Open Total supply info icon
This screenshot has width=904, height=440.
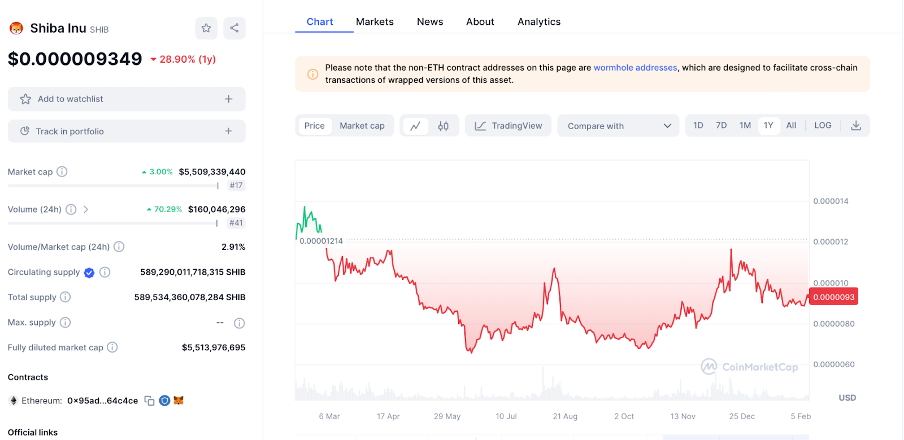pyautogui.click(x=66, y=298)
